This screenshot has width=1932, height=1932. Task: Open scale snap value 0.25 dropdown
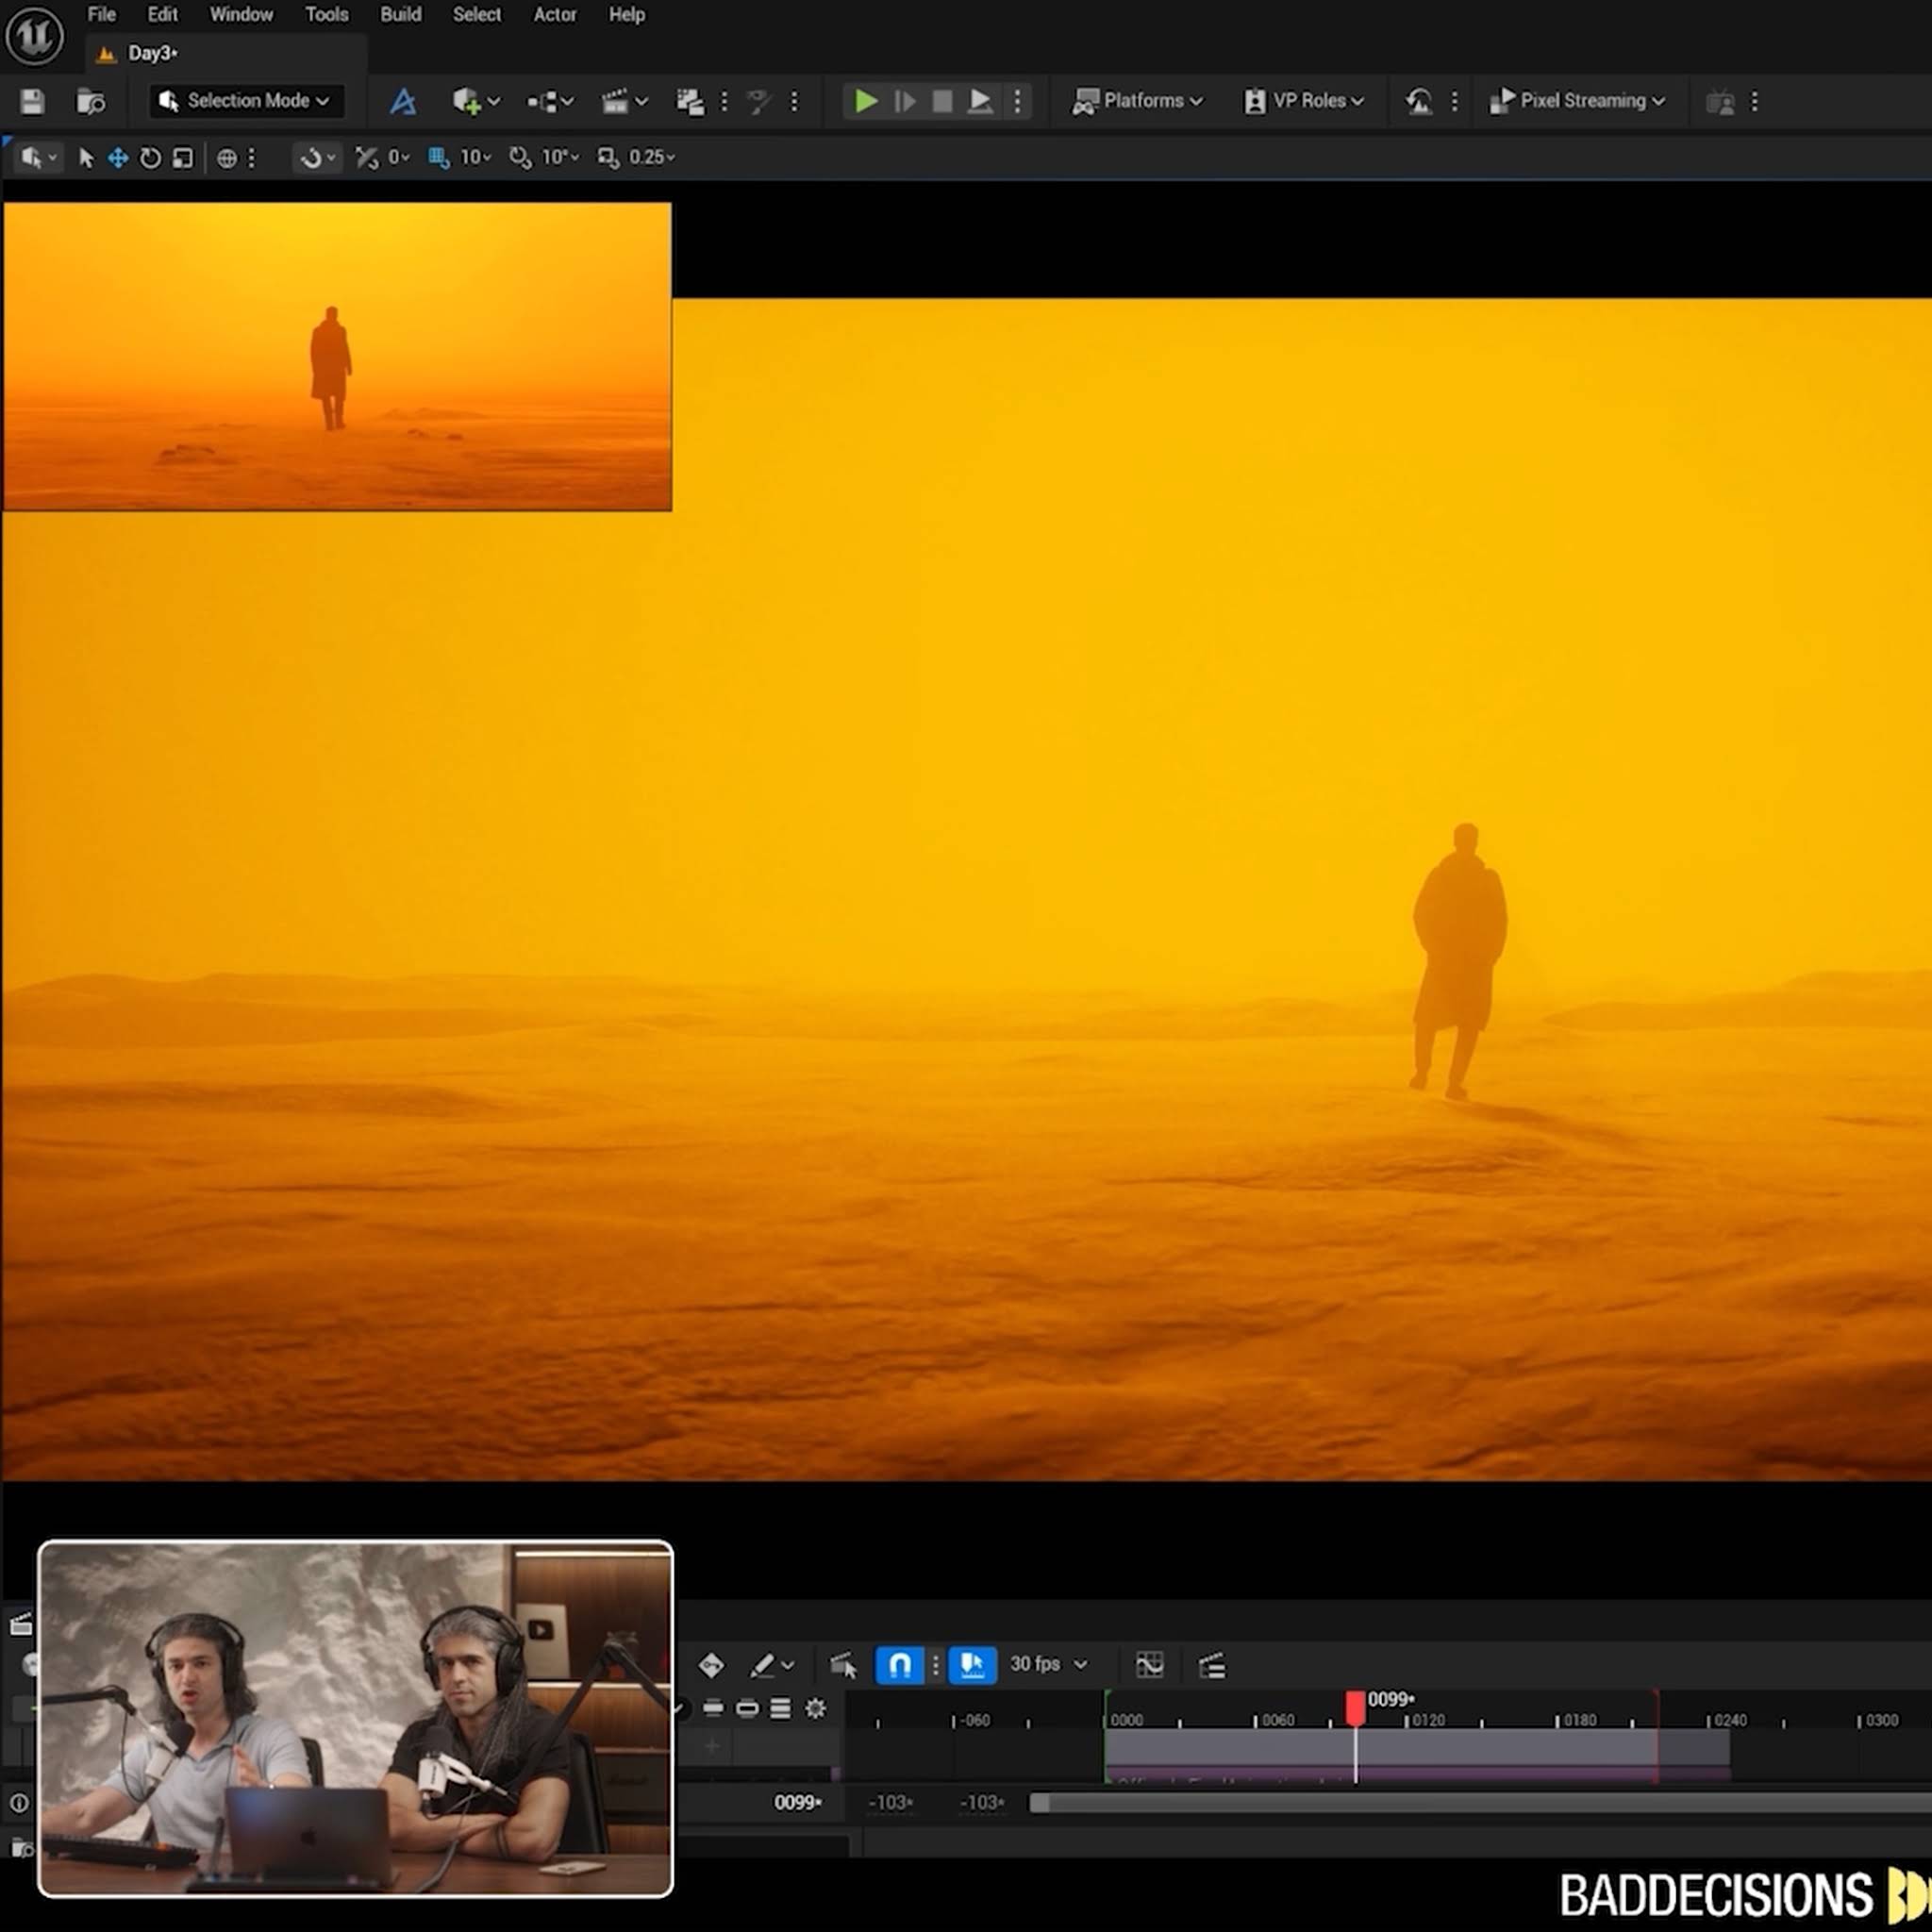tap(652, 158)
